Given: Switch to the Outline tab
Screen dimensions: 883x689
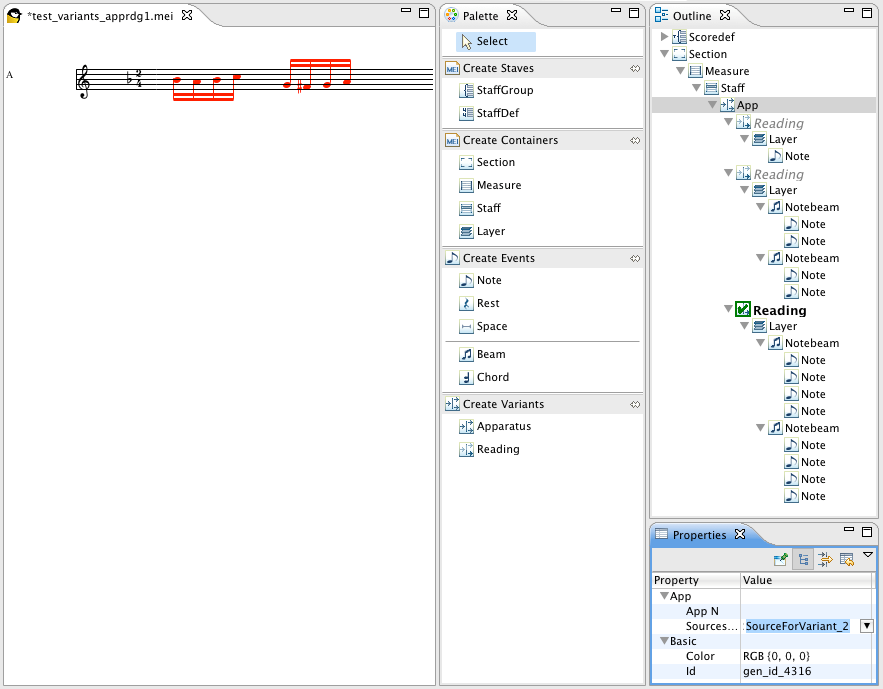Looking at the screenshot, I should pos(692,16).
